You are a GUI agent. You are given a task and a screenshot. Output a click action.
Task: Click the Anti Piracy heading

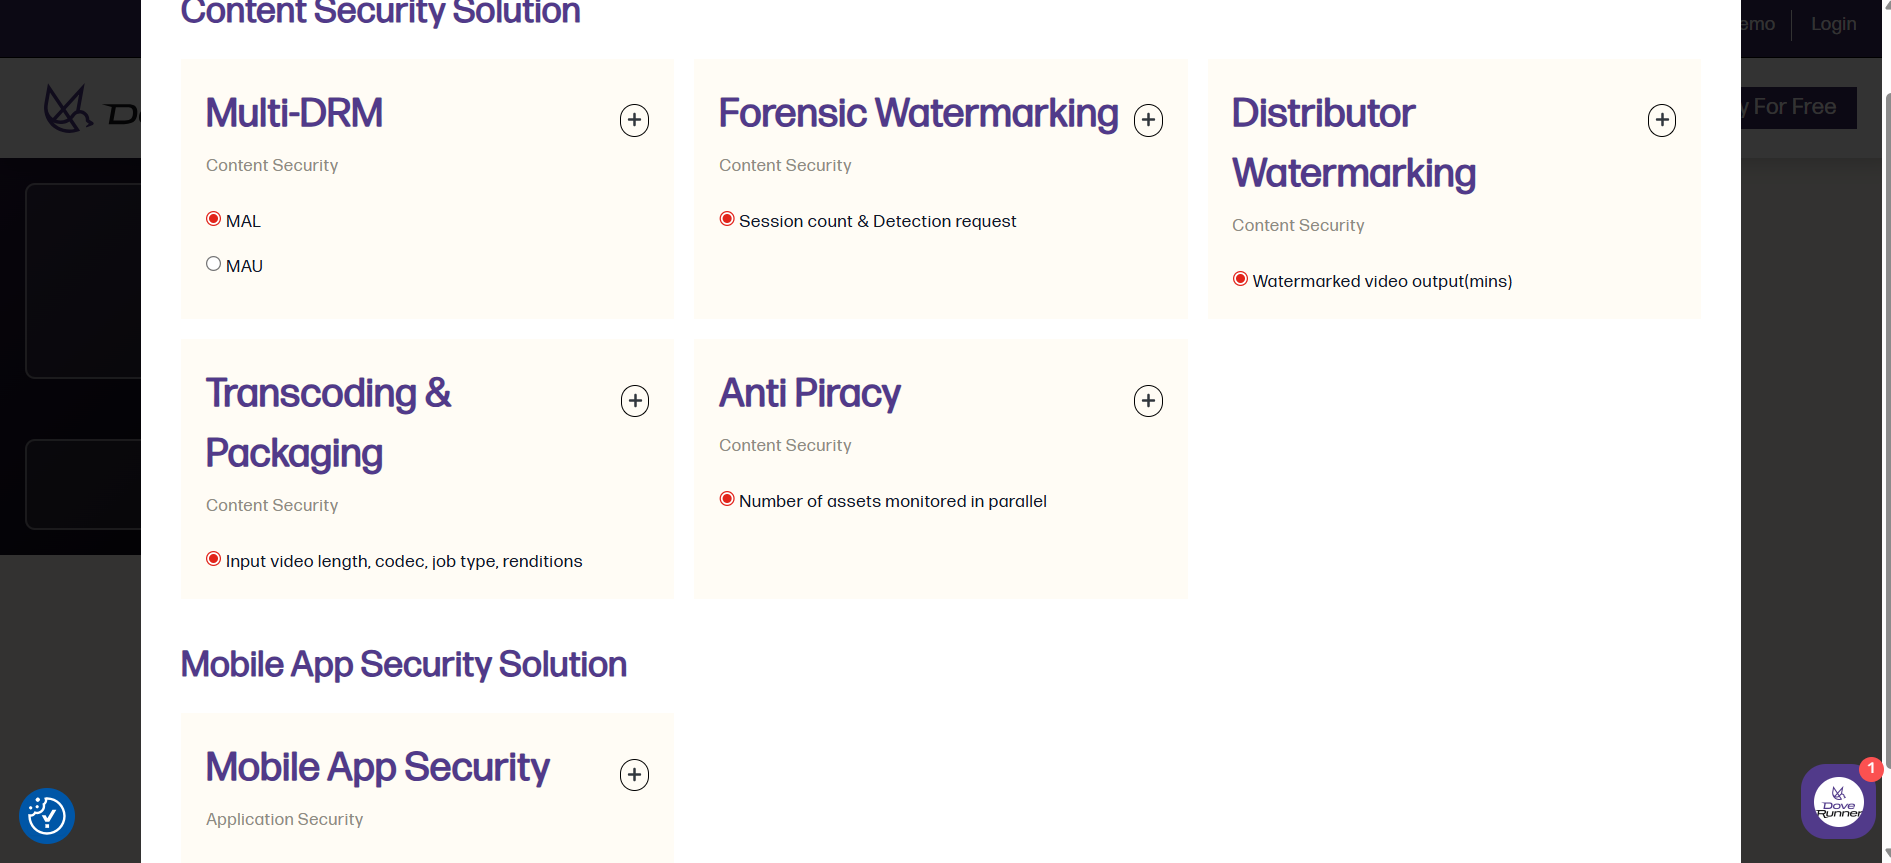tap(809, 393)
